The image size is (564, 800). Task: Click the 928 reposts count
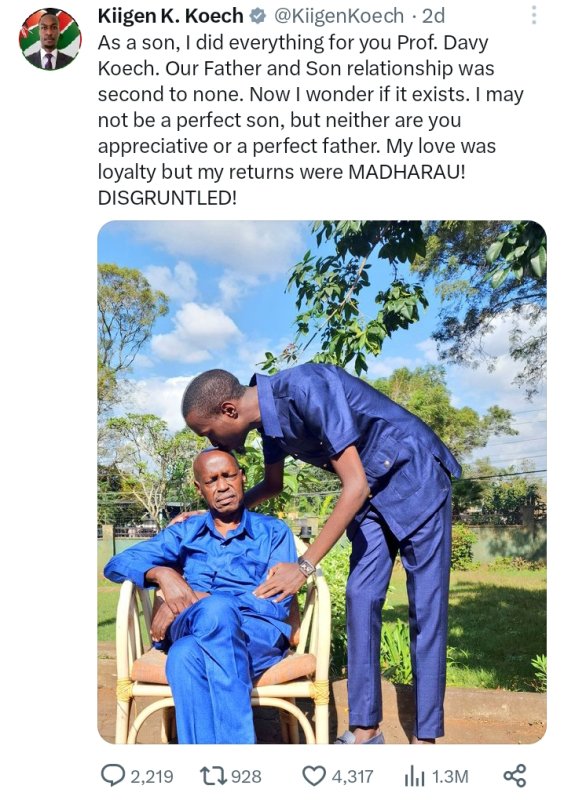246,777
